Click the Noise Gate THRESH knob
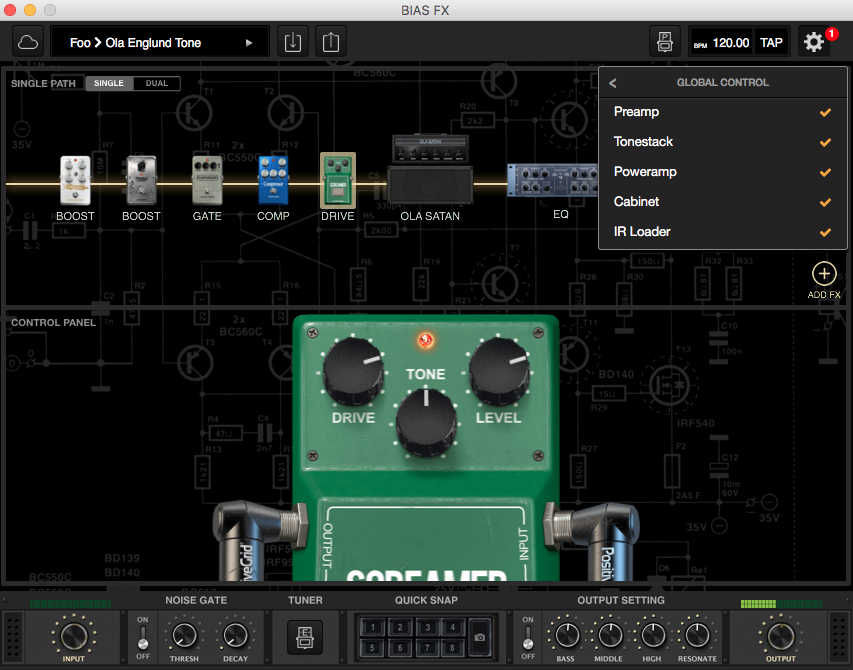Viewport: 853px width, 670px height. pyautogui.click(x=184, y=635)
